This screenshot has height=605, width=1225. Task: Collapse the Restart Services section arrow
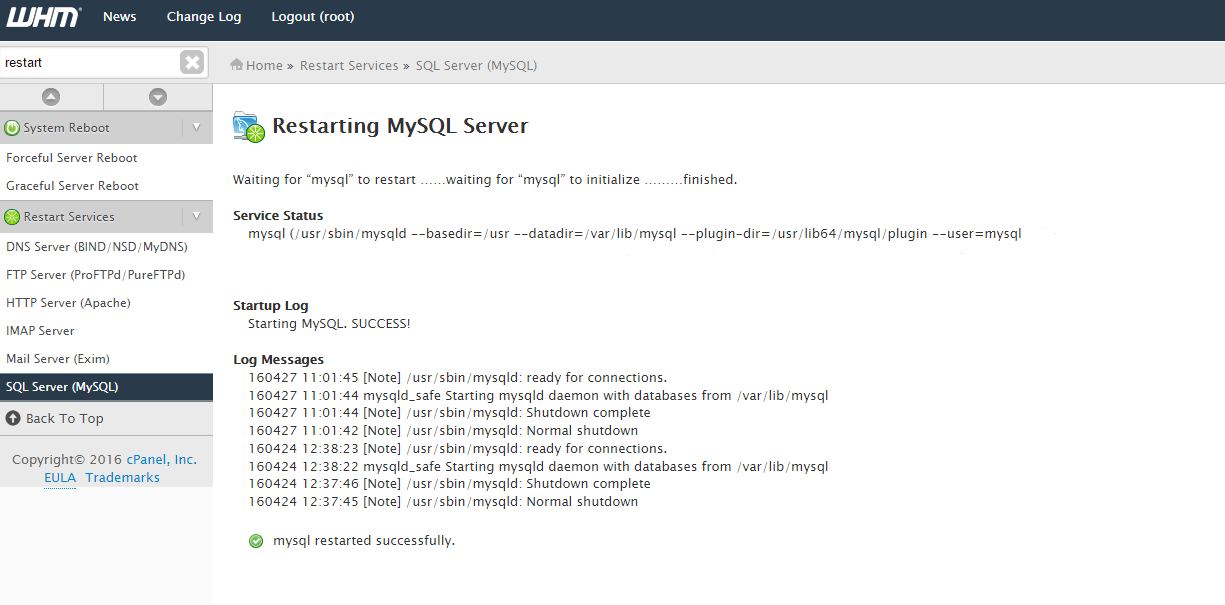[197, 216]
